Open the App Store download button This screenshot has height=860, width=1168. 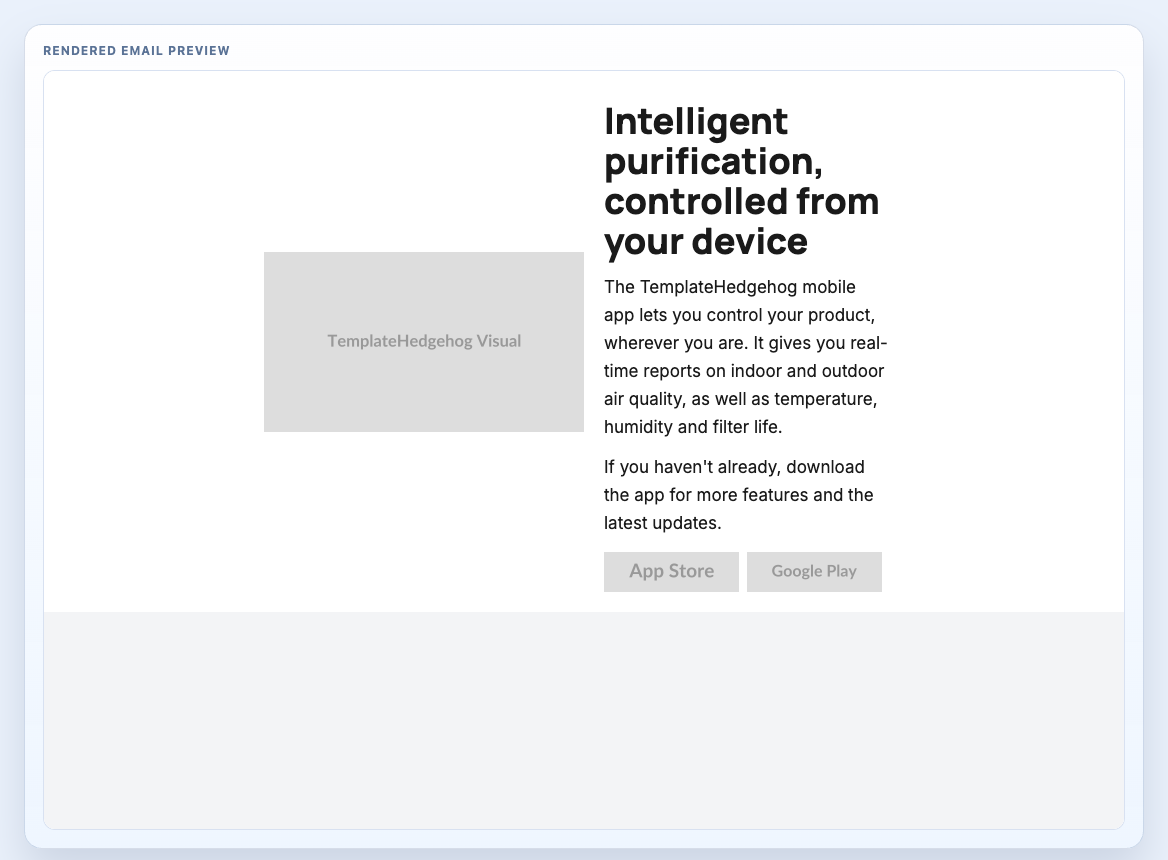(x=671, y=572)
